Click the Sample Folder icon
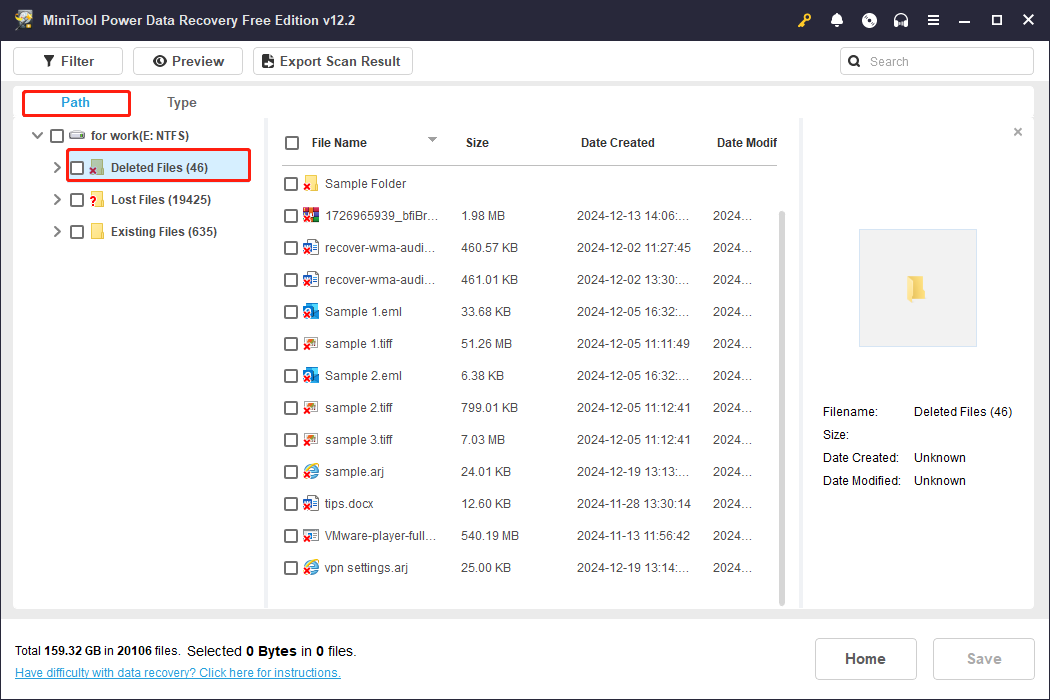 coord(310,184)
